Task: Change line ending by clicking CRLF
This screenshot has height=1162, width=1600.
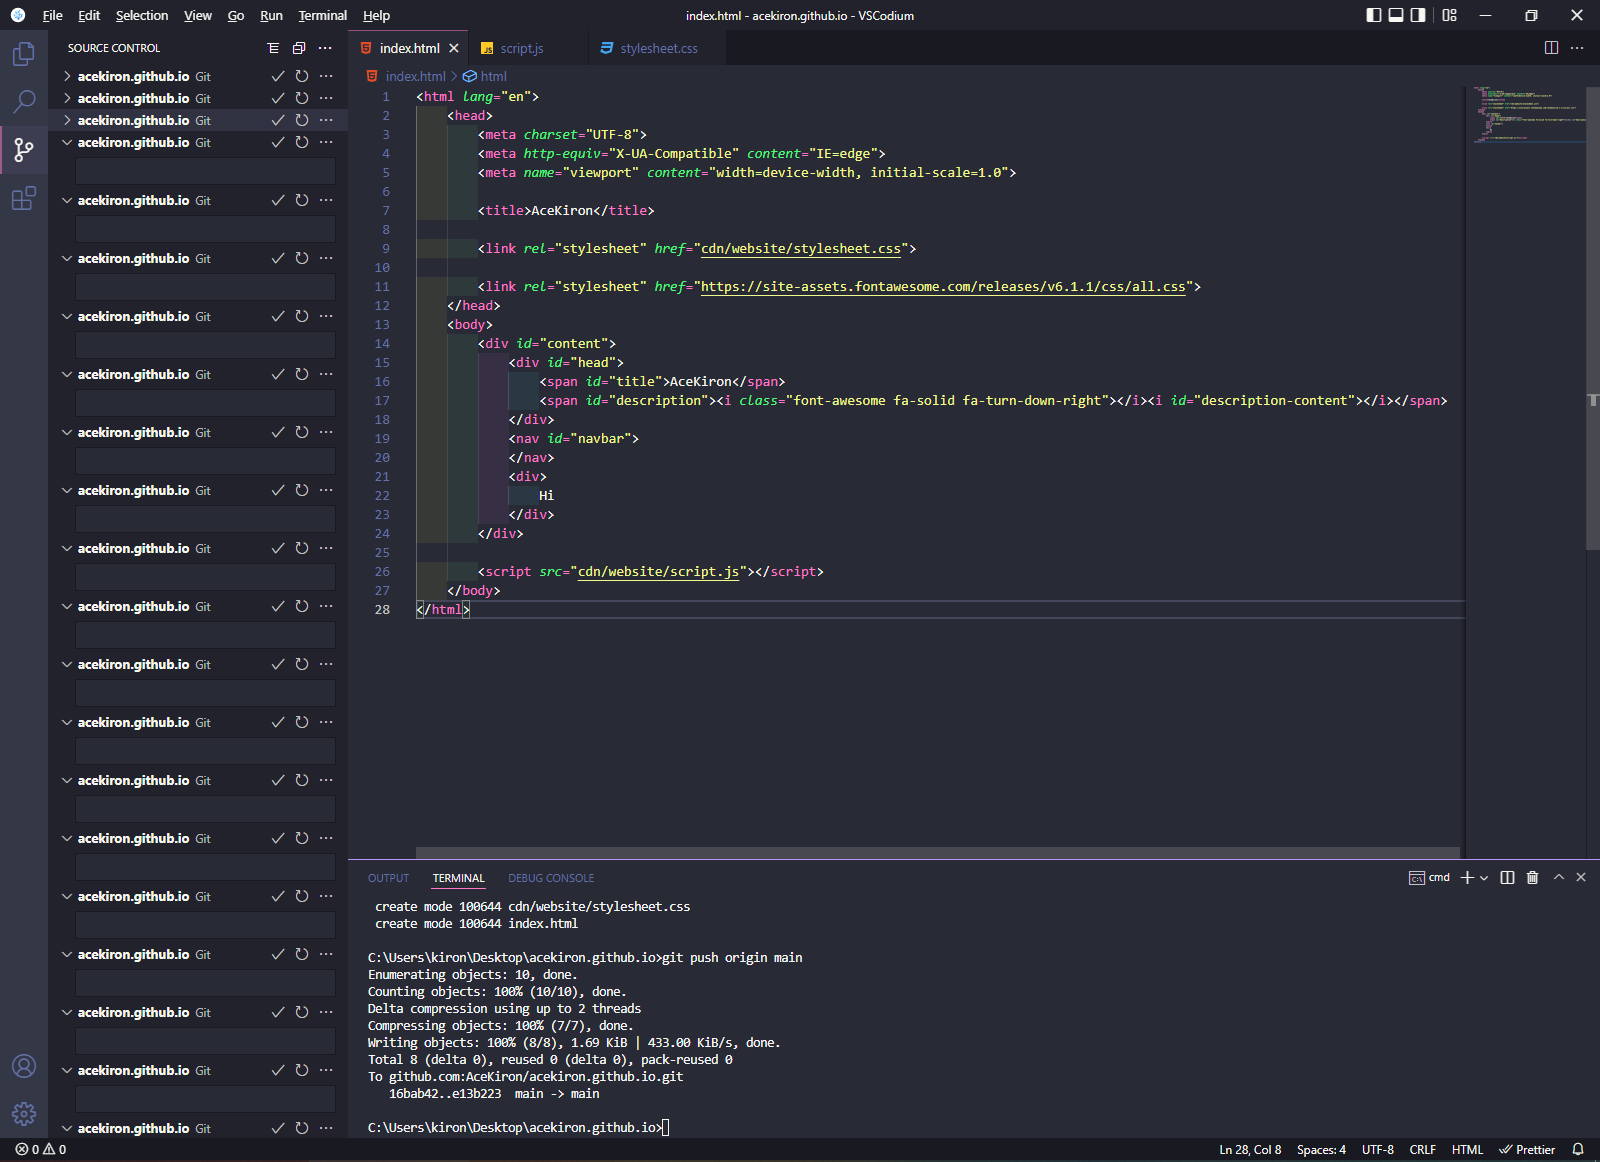Action: (x=1422, y=1149)
